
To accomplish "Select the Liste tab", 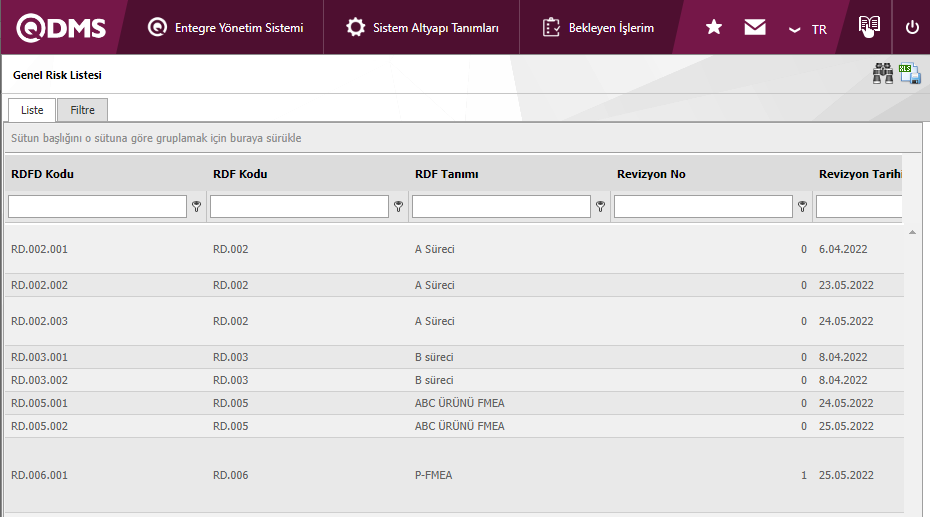I will coord(32,110).
